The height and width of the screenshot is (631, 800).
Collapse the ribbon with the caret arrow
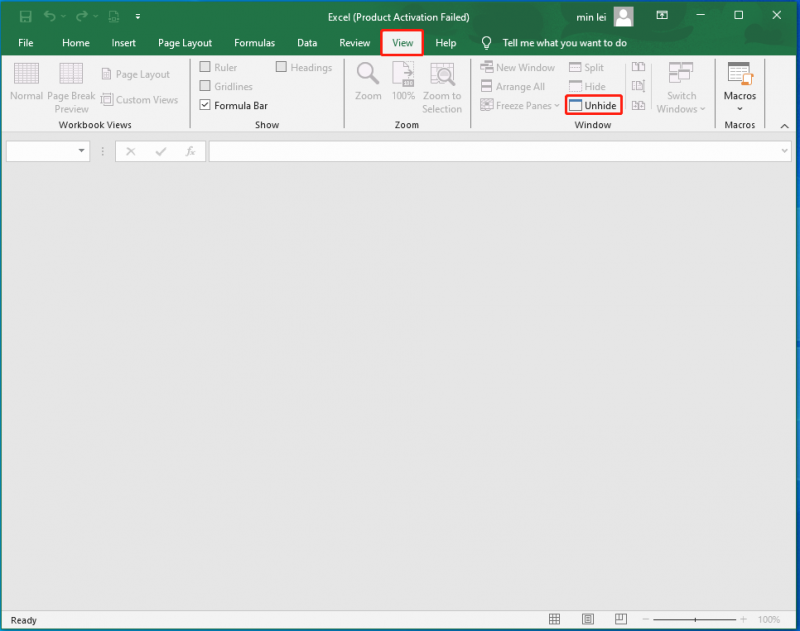pos(784,126)
